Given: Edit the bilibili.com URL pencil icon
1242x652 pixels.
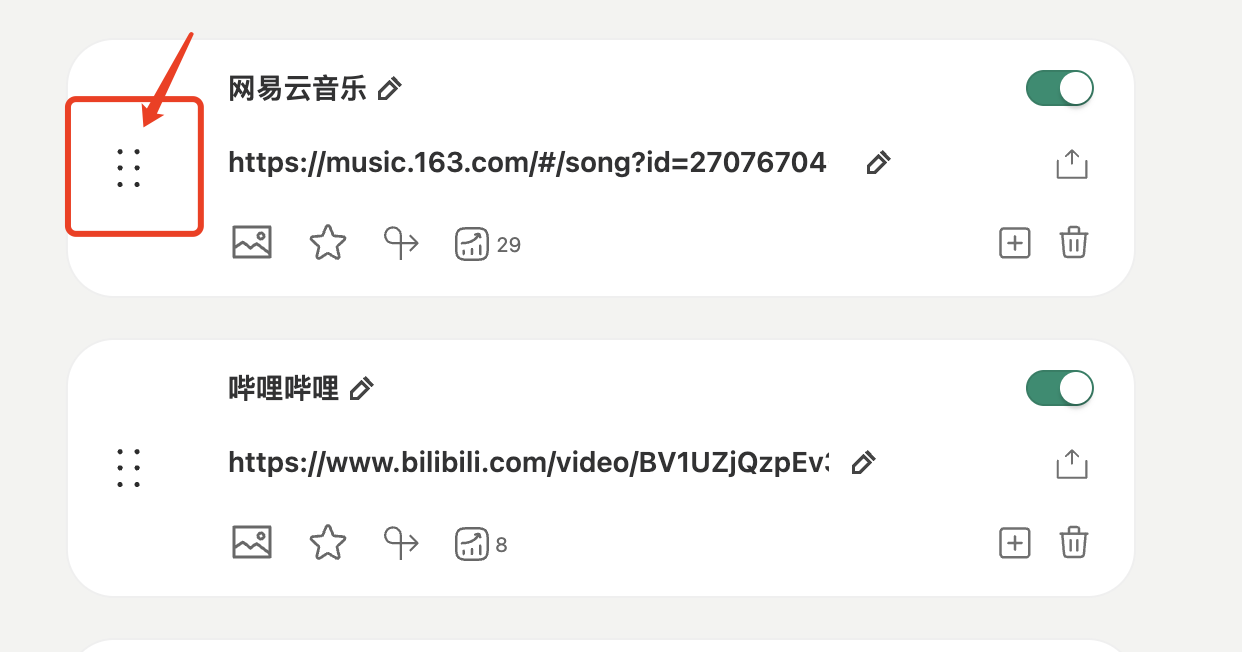Looking at the screenshot, I should coord(864,462).
